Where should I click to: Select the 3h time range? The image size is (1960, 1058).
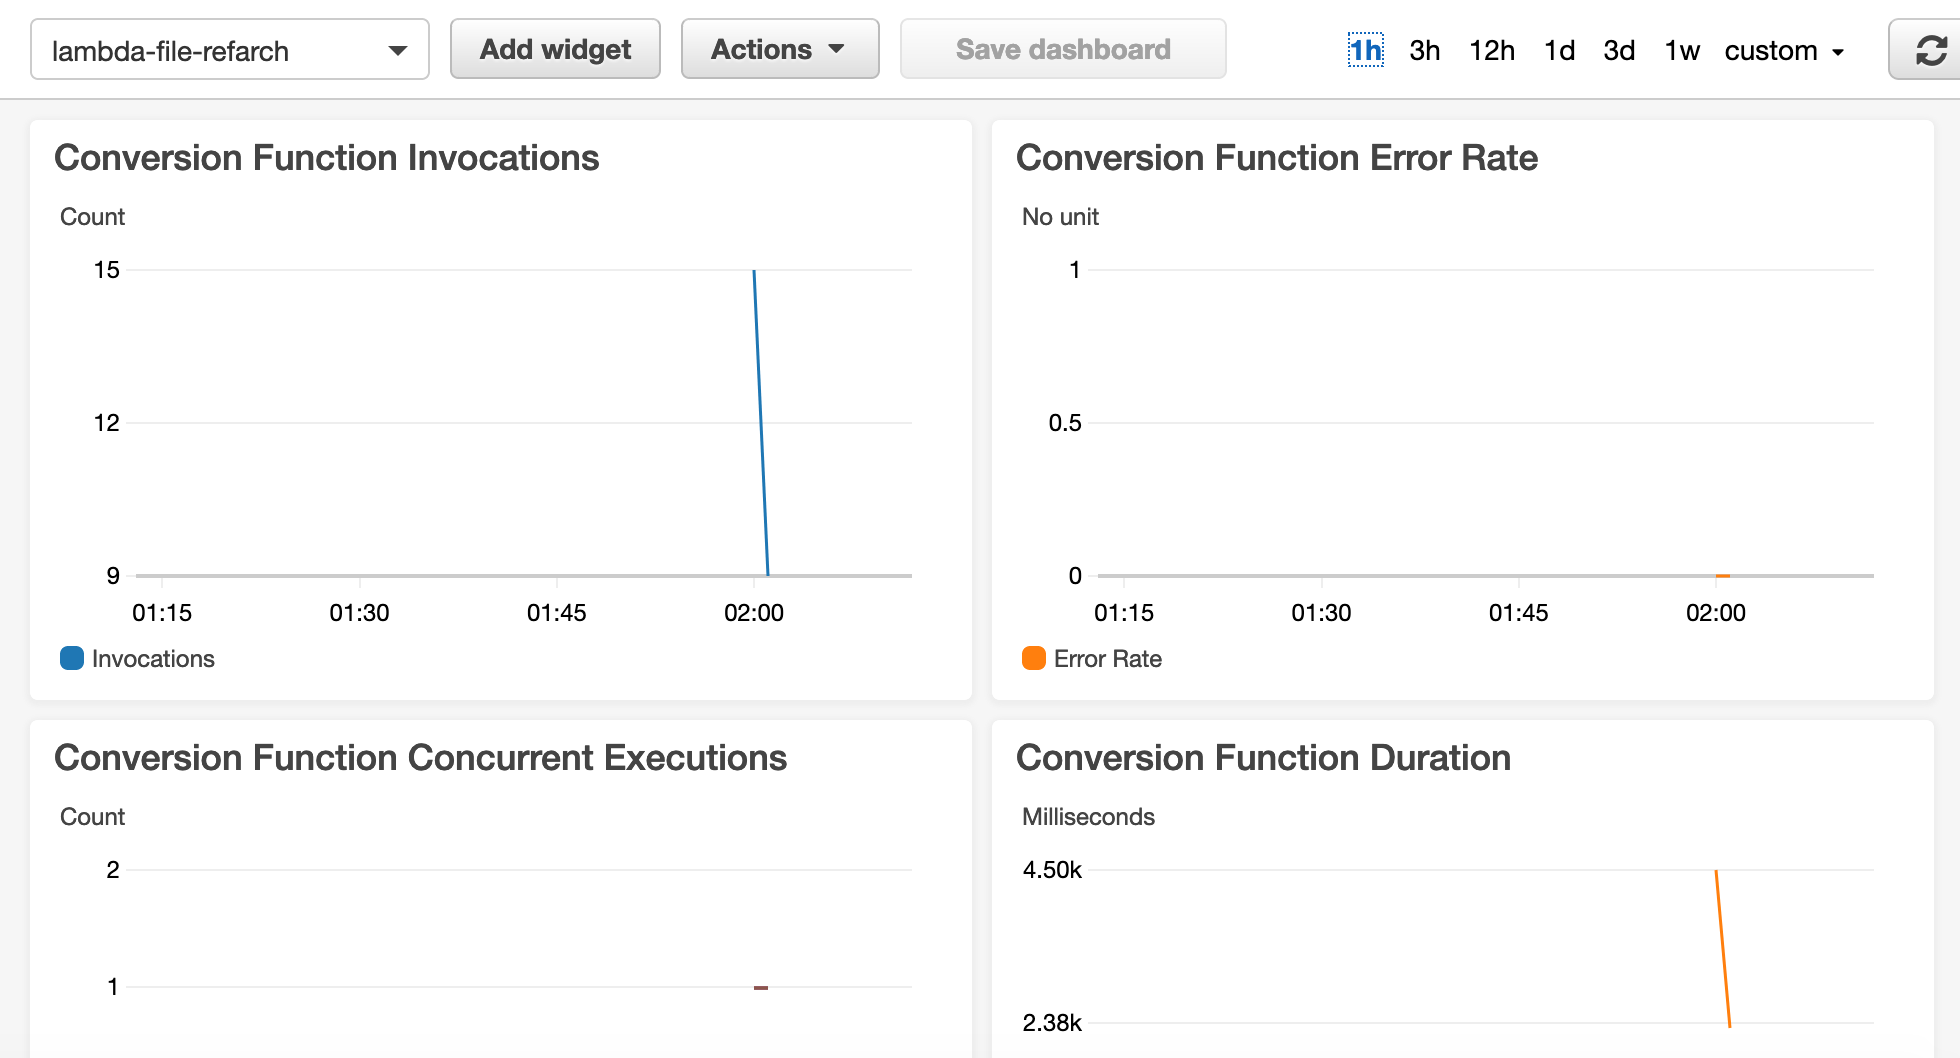(1423, 49)
